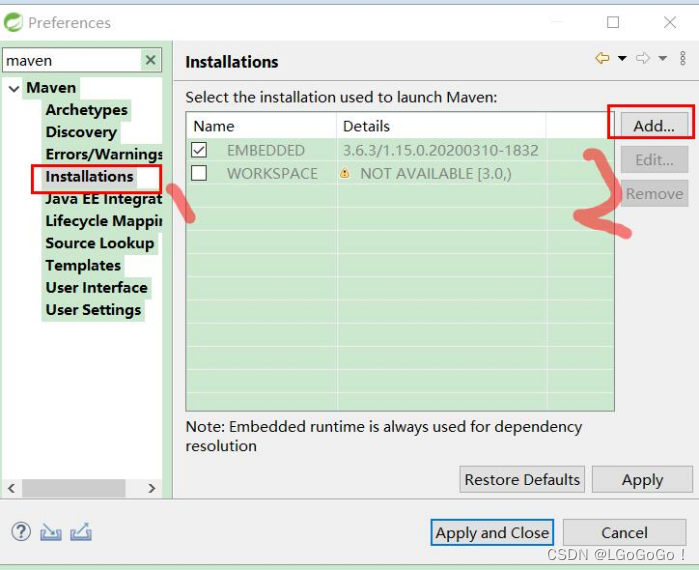Select the WORKSPACE row name
Viewport: 699px width, 570px height.
[x=272, y=173]
